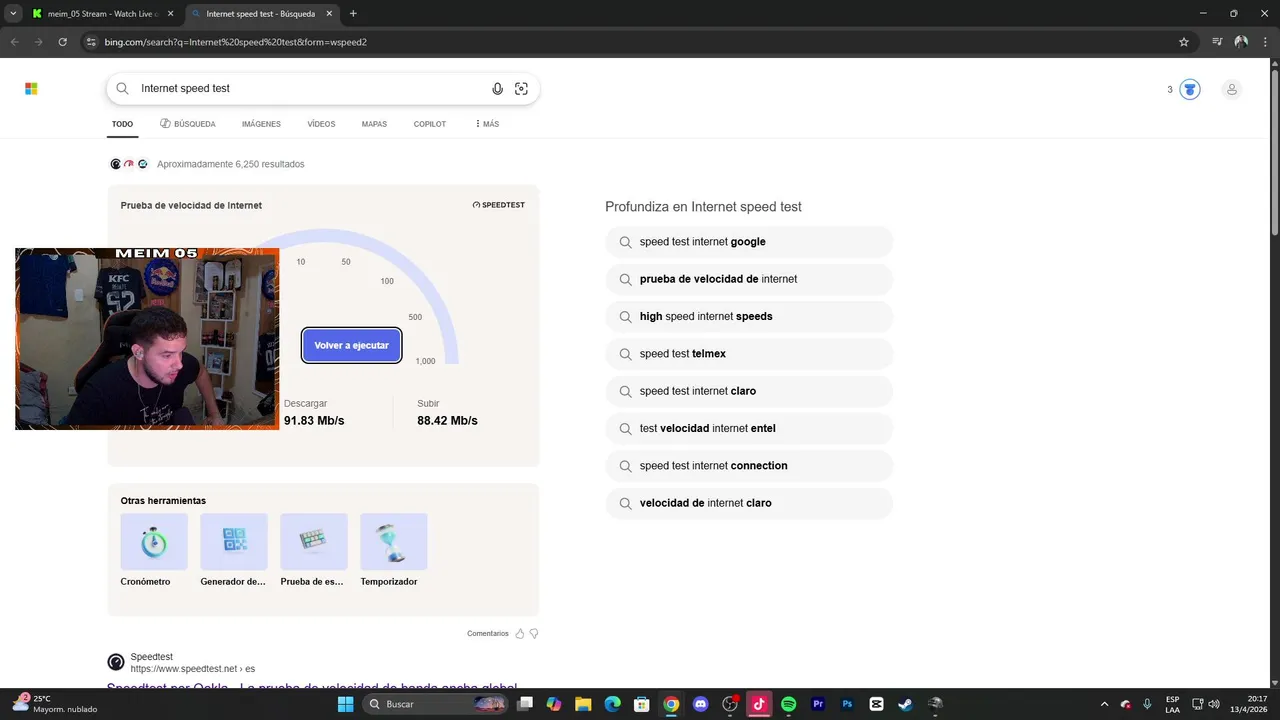Open the Rewards medal icon
This screenshot has width=1280, height=720.
pyautogui.click(x=1189, y=89)
